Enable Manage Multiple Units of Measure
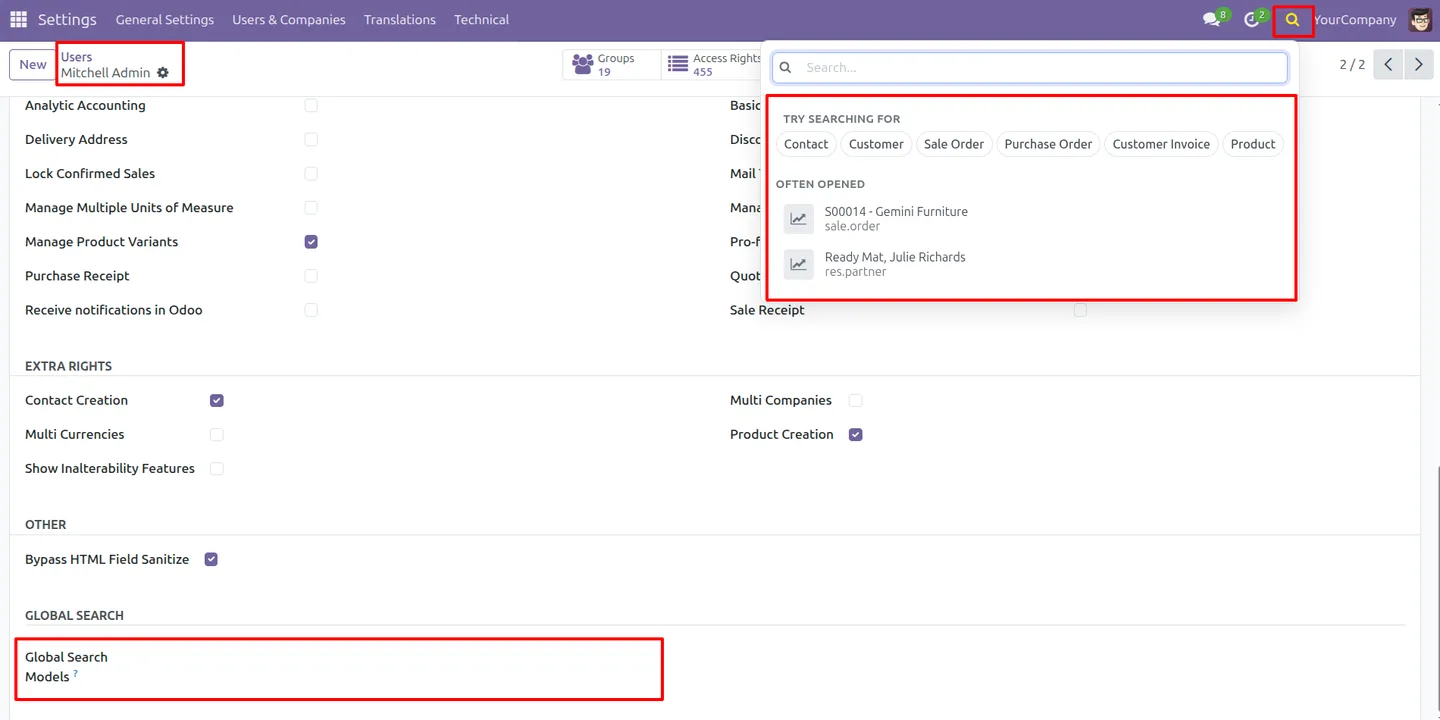This screenshot has height=720, width=1440. pos(311,207)
